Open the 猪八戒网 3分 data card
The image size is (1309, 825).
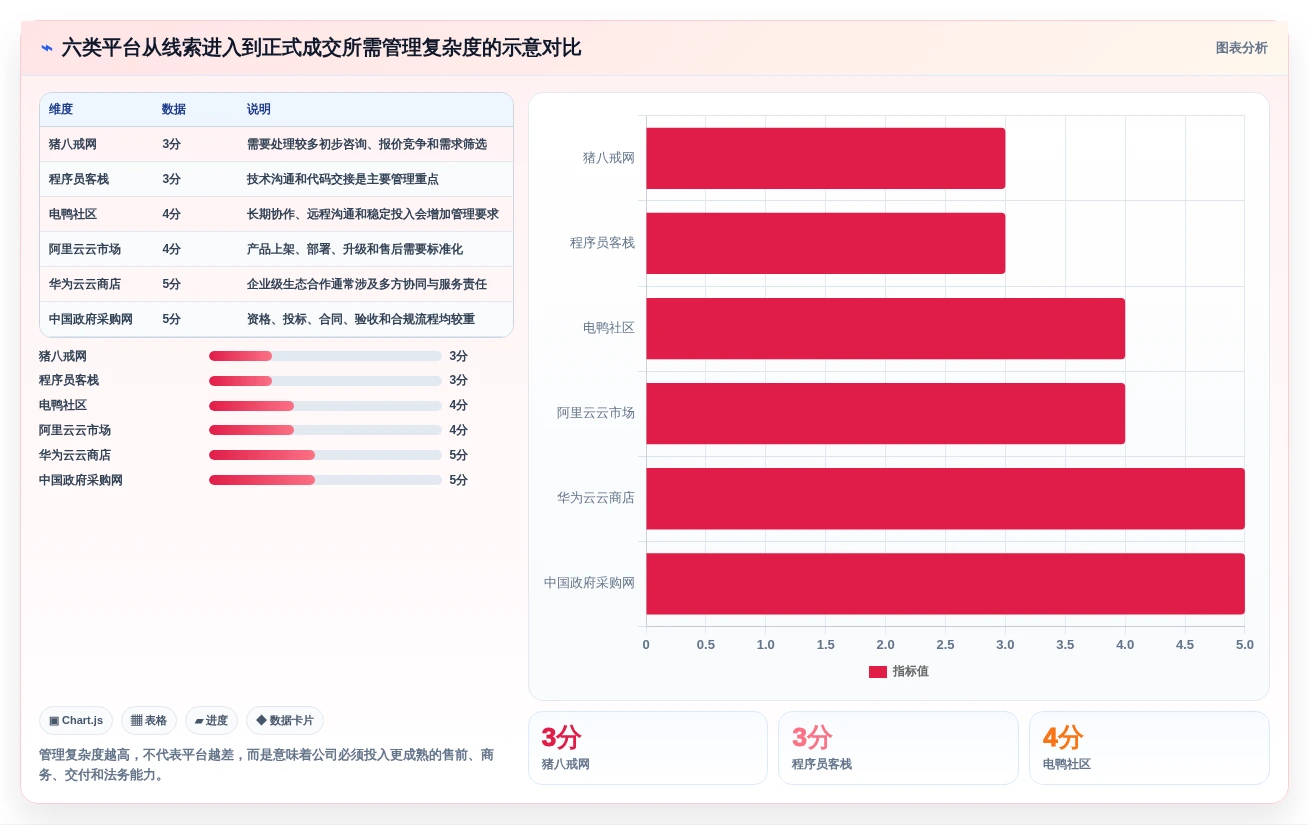[648, 748]
